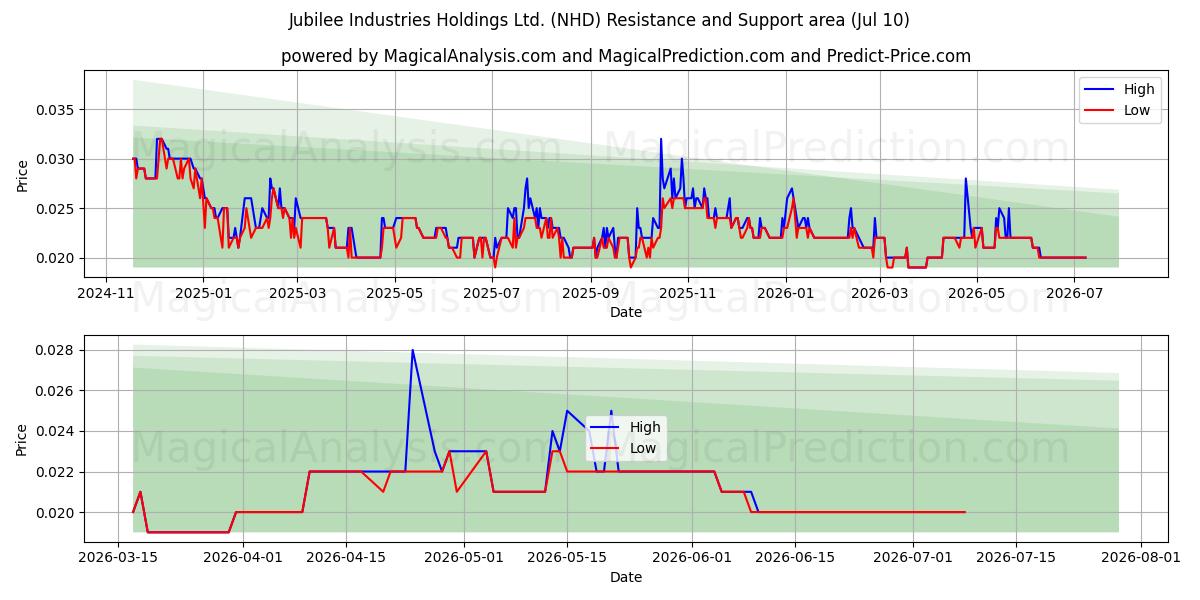Select the 'High' label in the upper chart legend
Image resolution: width=1200 pixels, height=600 pixels.
1139,89
